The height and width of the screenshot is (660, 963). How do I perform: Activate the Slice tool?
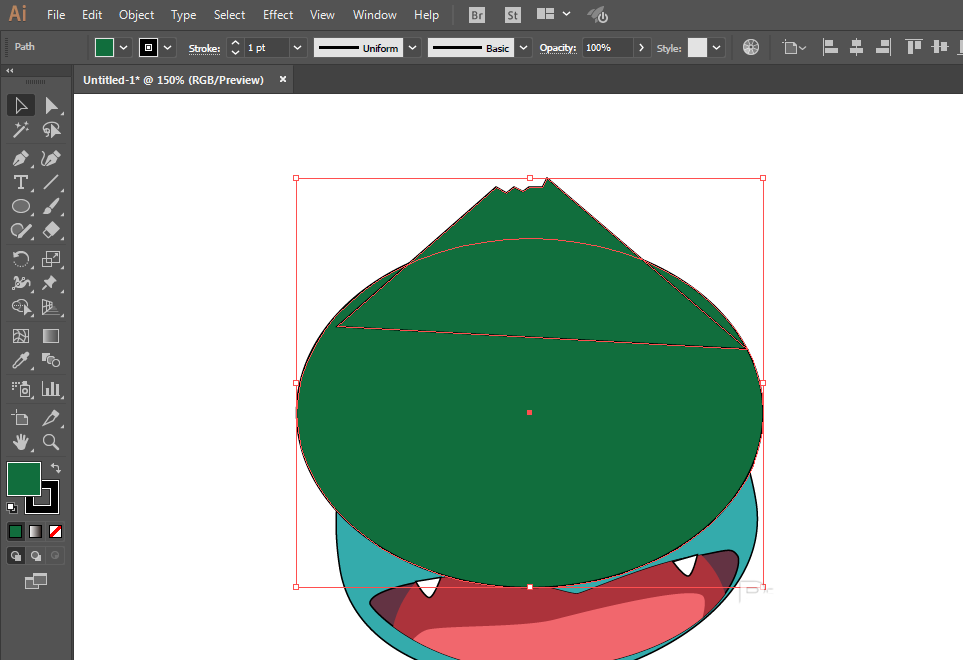(x=51, y=418)
